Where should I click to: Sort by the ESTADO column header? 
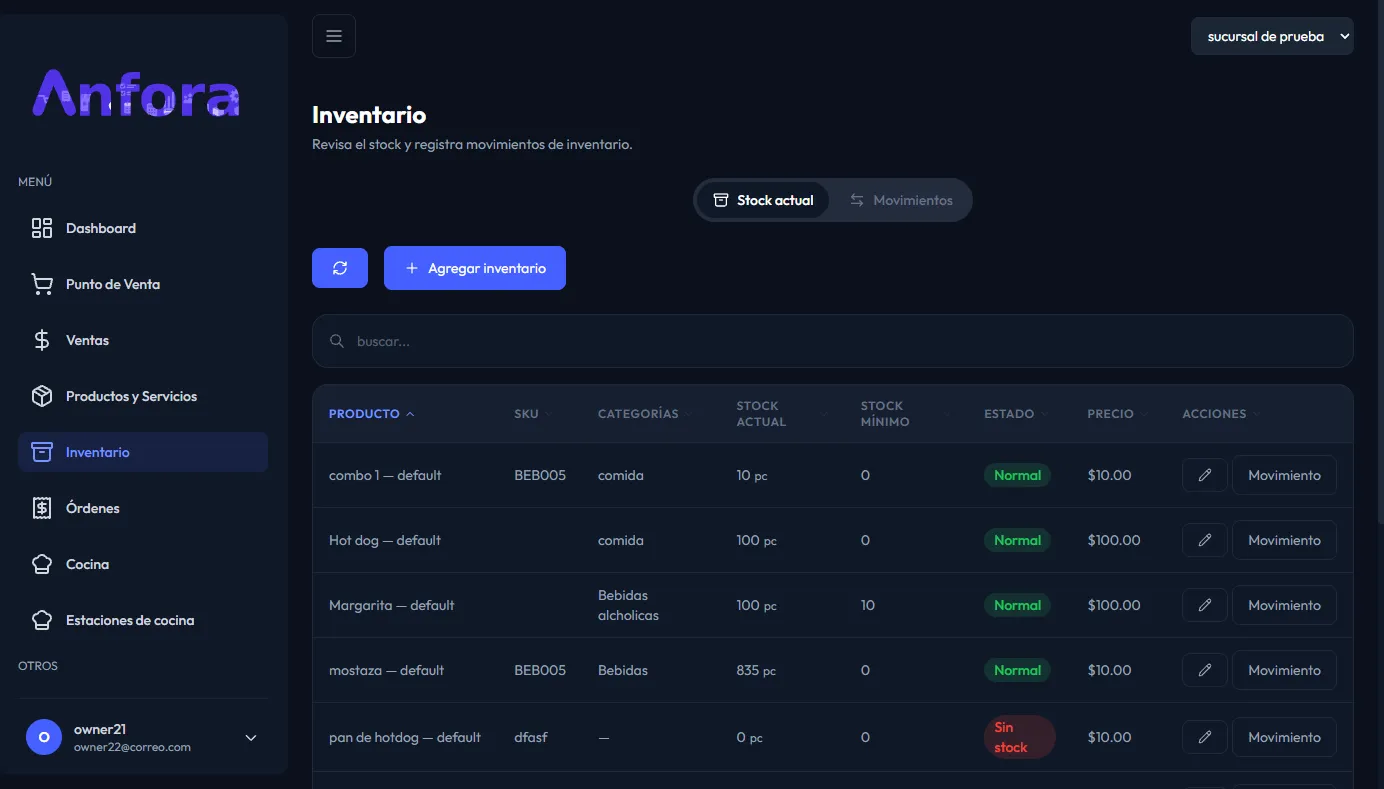pos(1016,414)
